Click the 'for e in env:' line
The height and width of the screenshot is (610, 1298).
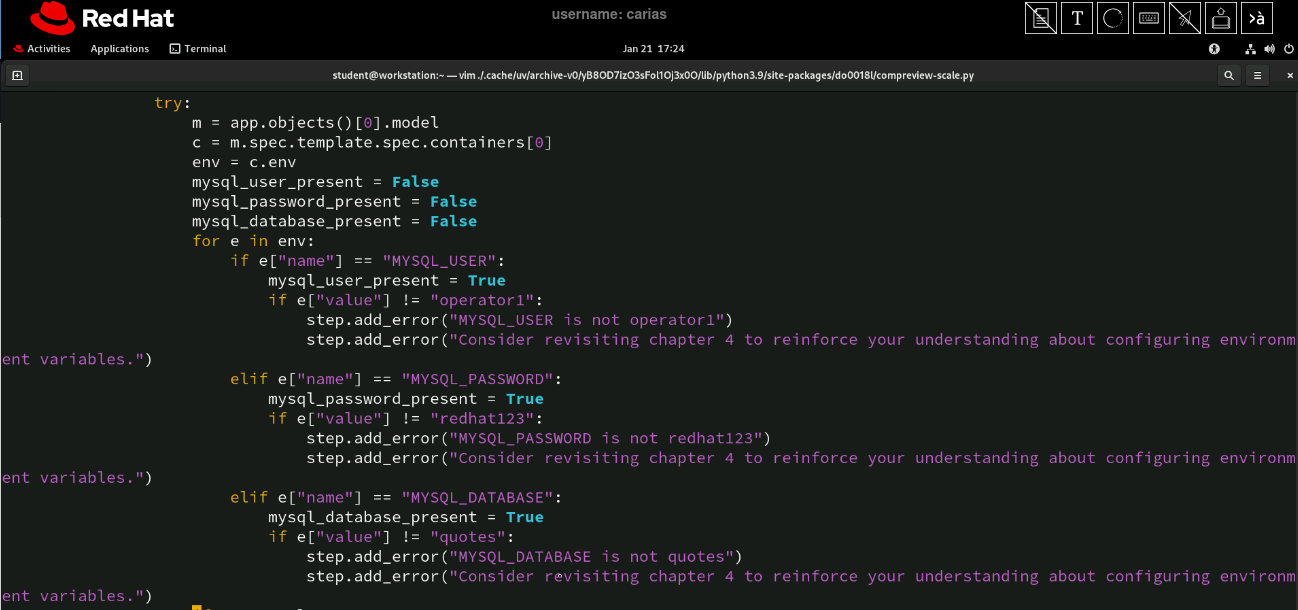pyautogui.click(x=253, y=241)
